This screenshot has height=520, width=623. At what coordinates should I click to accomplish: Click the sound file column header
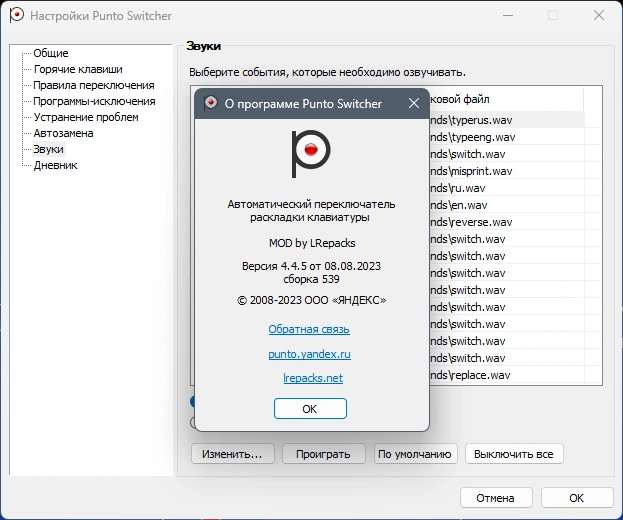(507, 99)
